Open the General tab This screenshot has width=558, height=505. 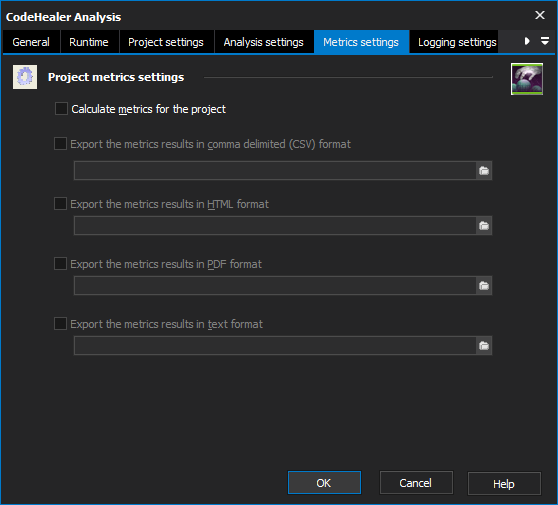31,42
